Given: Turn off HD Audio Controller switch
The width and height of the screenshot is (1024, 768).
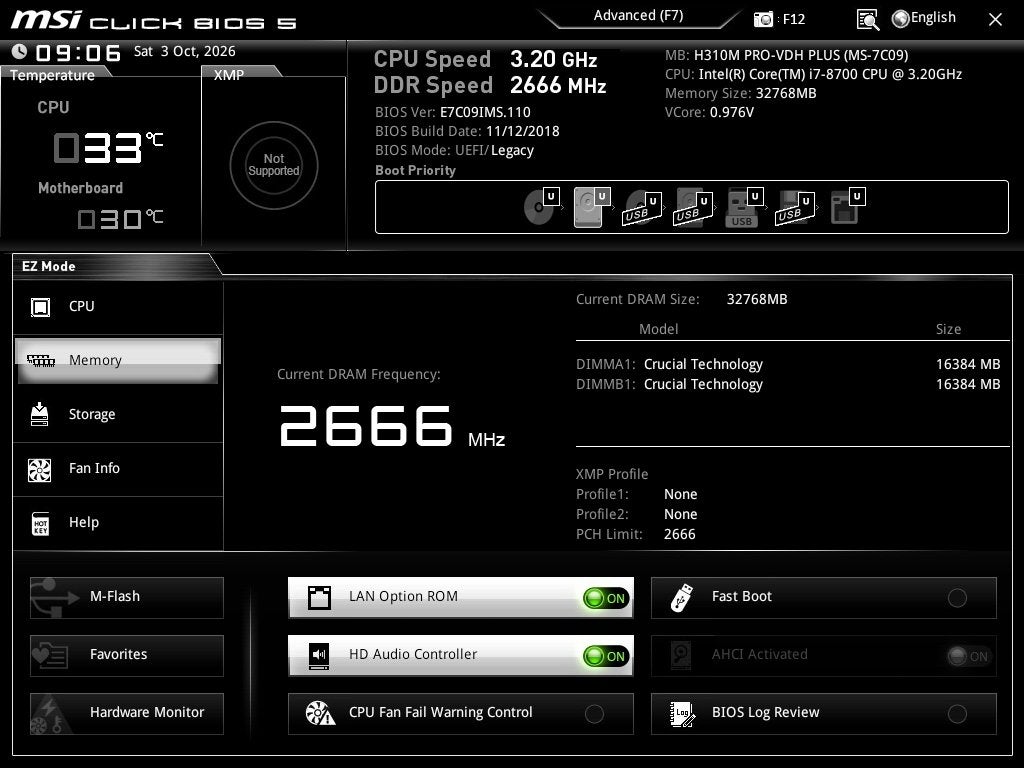Looking at the screenshot, I should [606, 656].
